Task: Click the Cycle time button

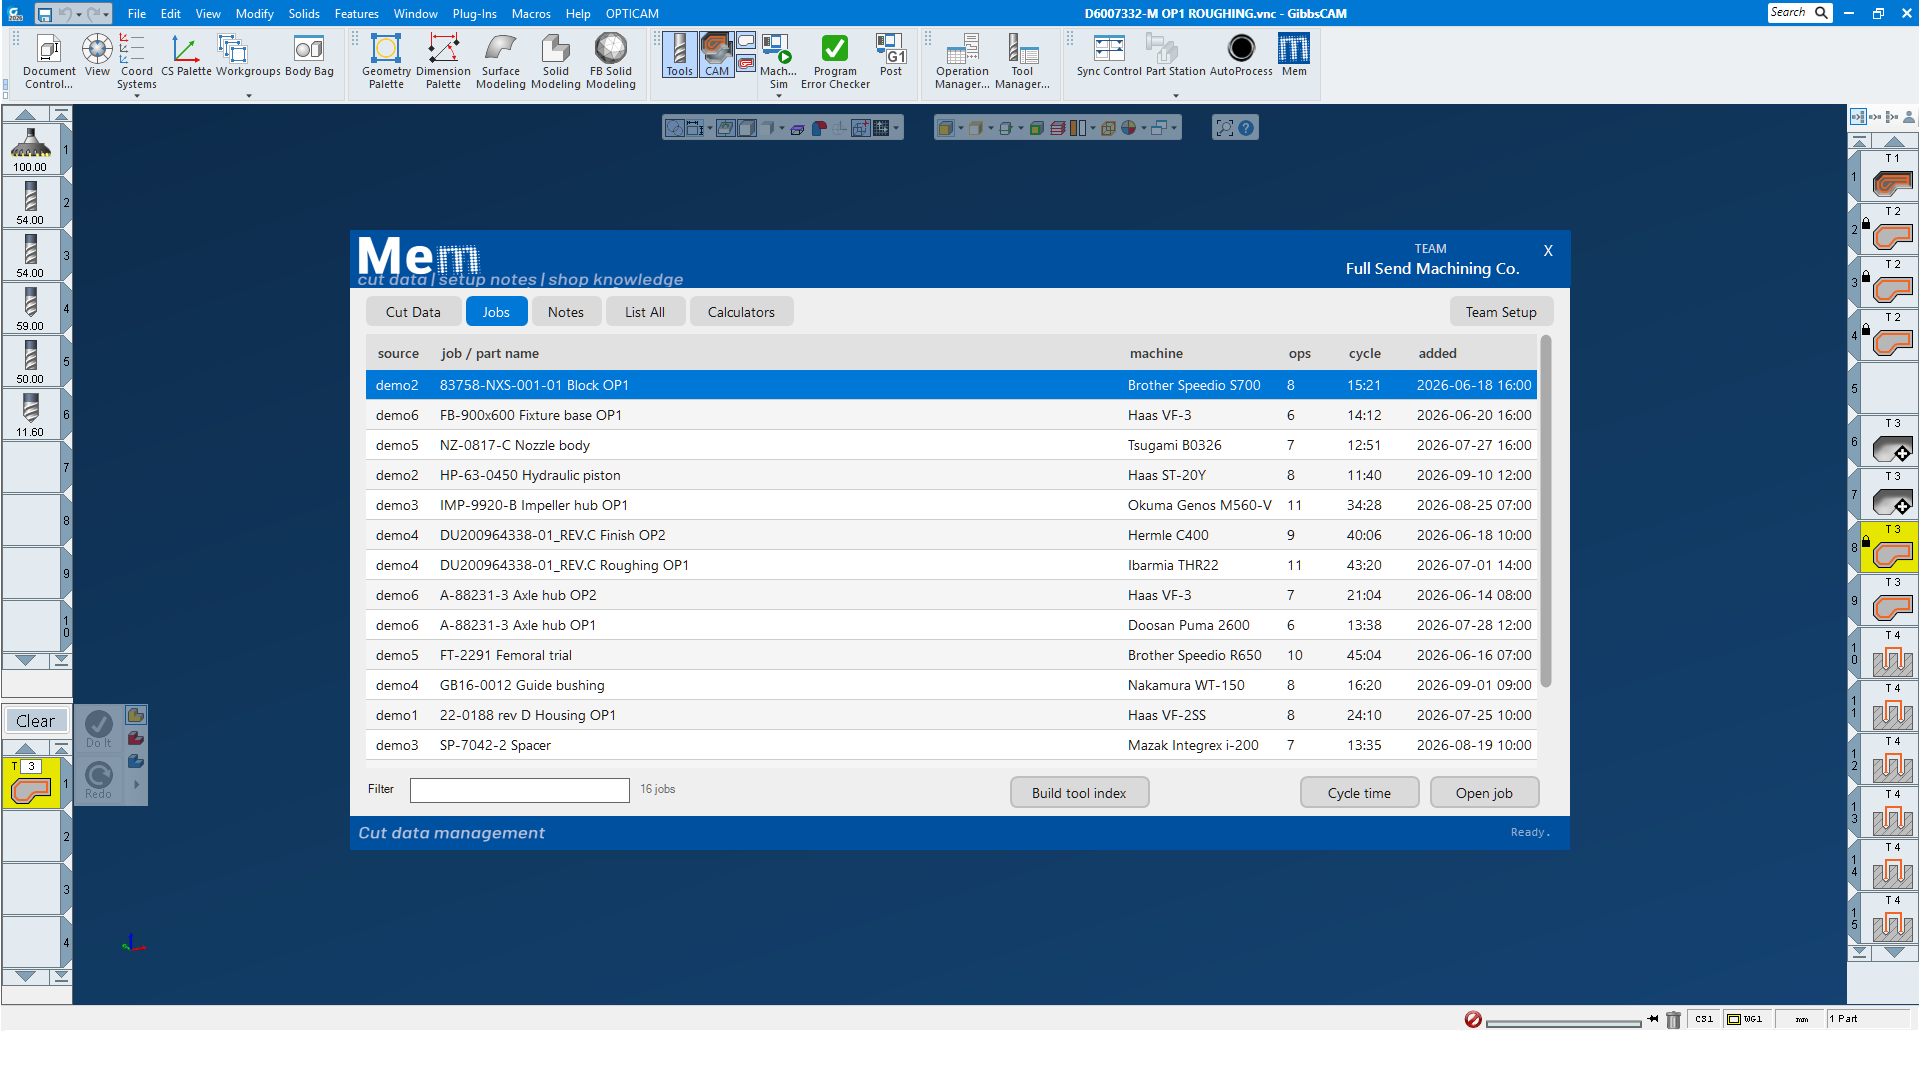Action: pyautogui.click(x=1359, y=793)
